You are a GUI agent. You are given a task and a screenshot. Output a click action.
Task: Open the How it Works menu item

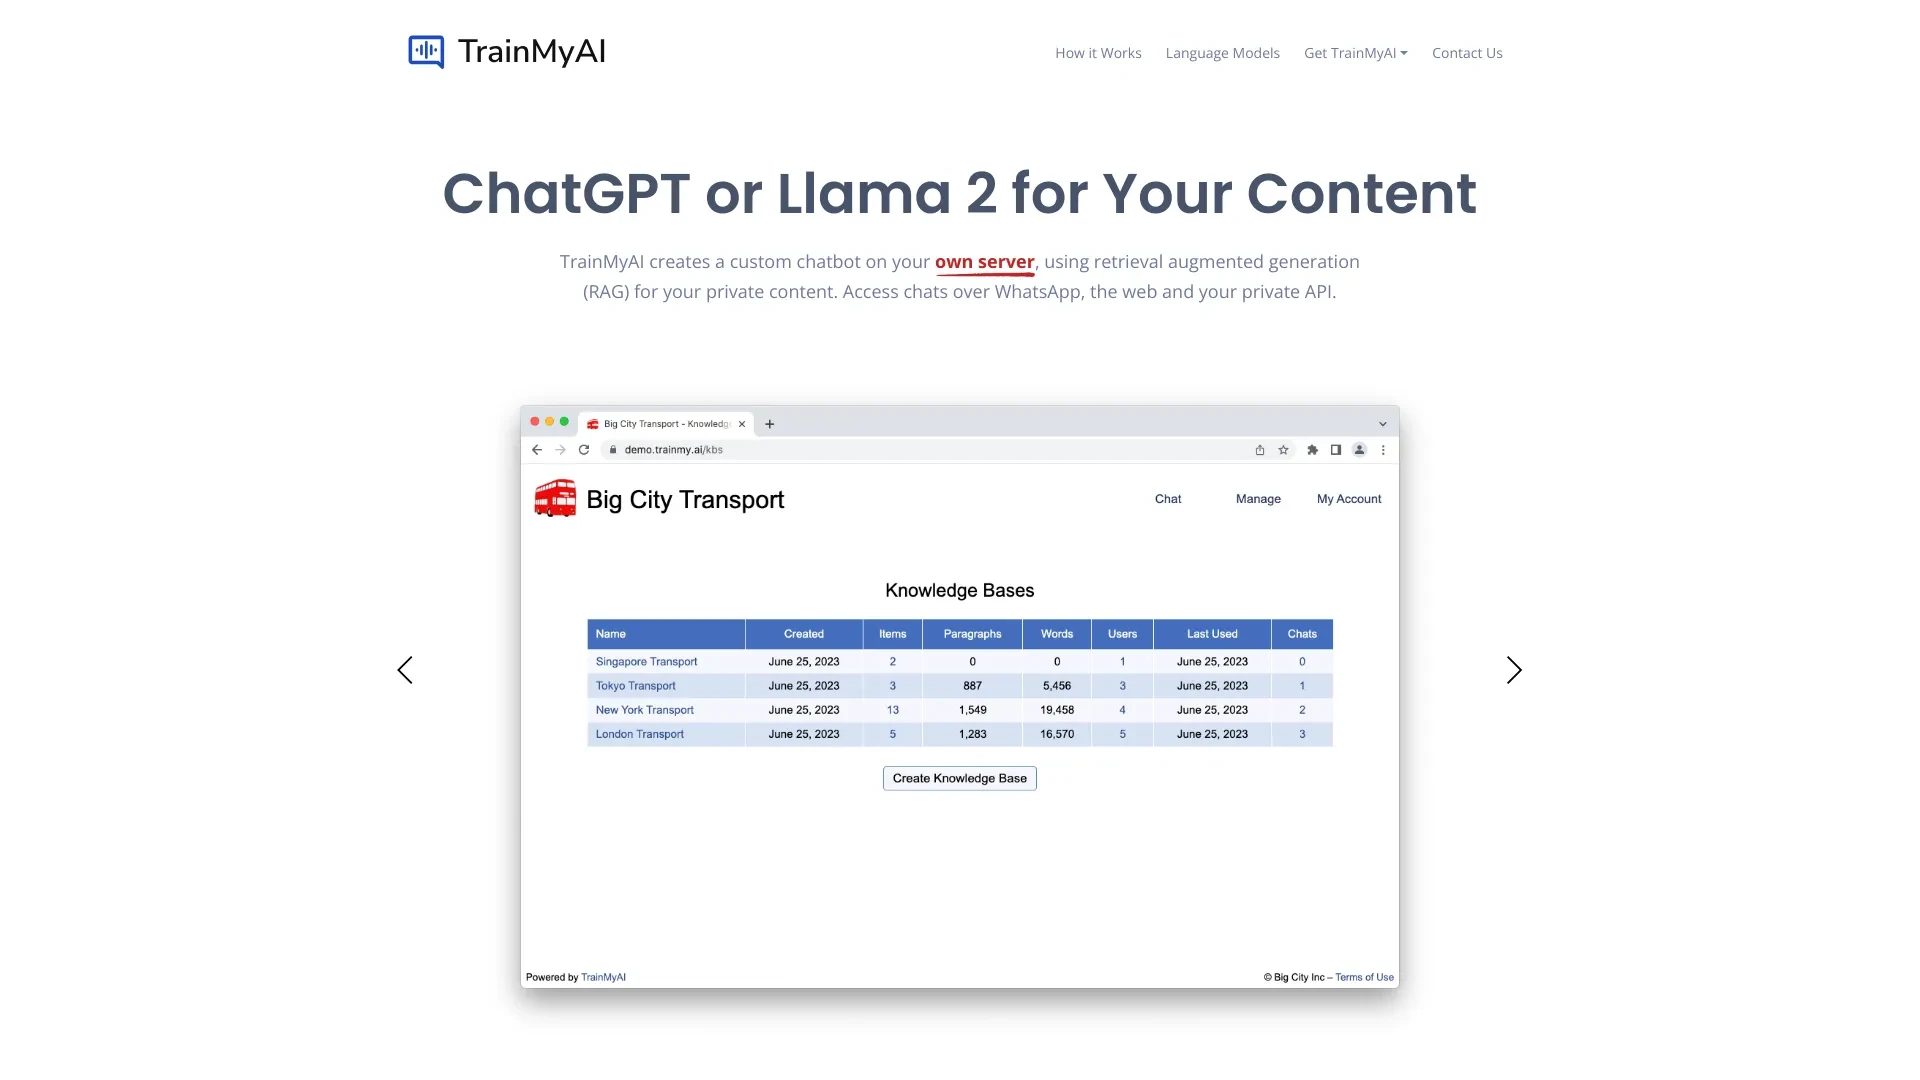coord(1098,53)
